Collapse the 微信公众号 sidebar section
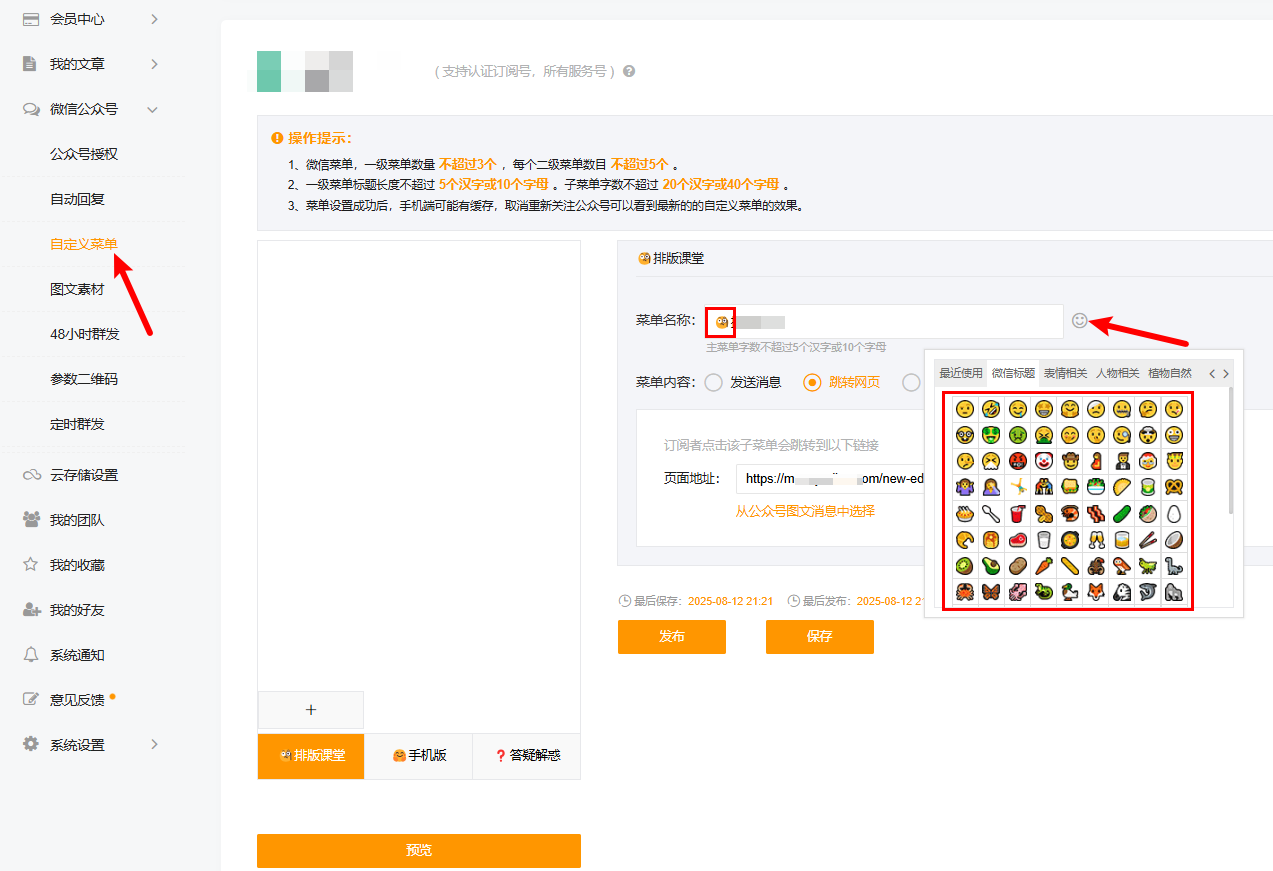This screenshot has width=1273, height=871. pyautogui.click(x=153, y=109)
